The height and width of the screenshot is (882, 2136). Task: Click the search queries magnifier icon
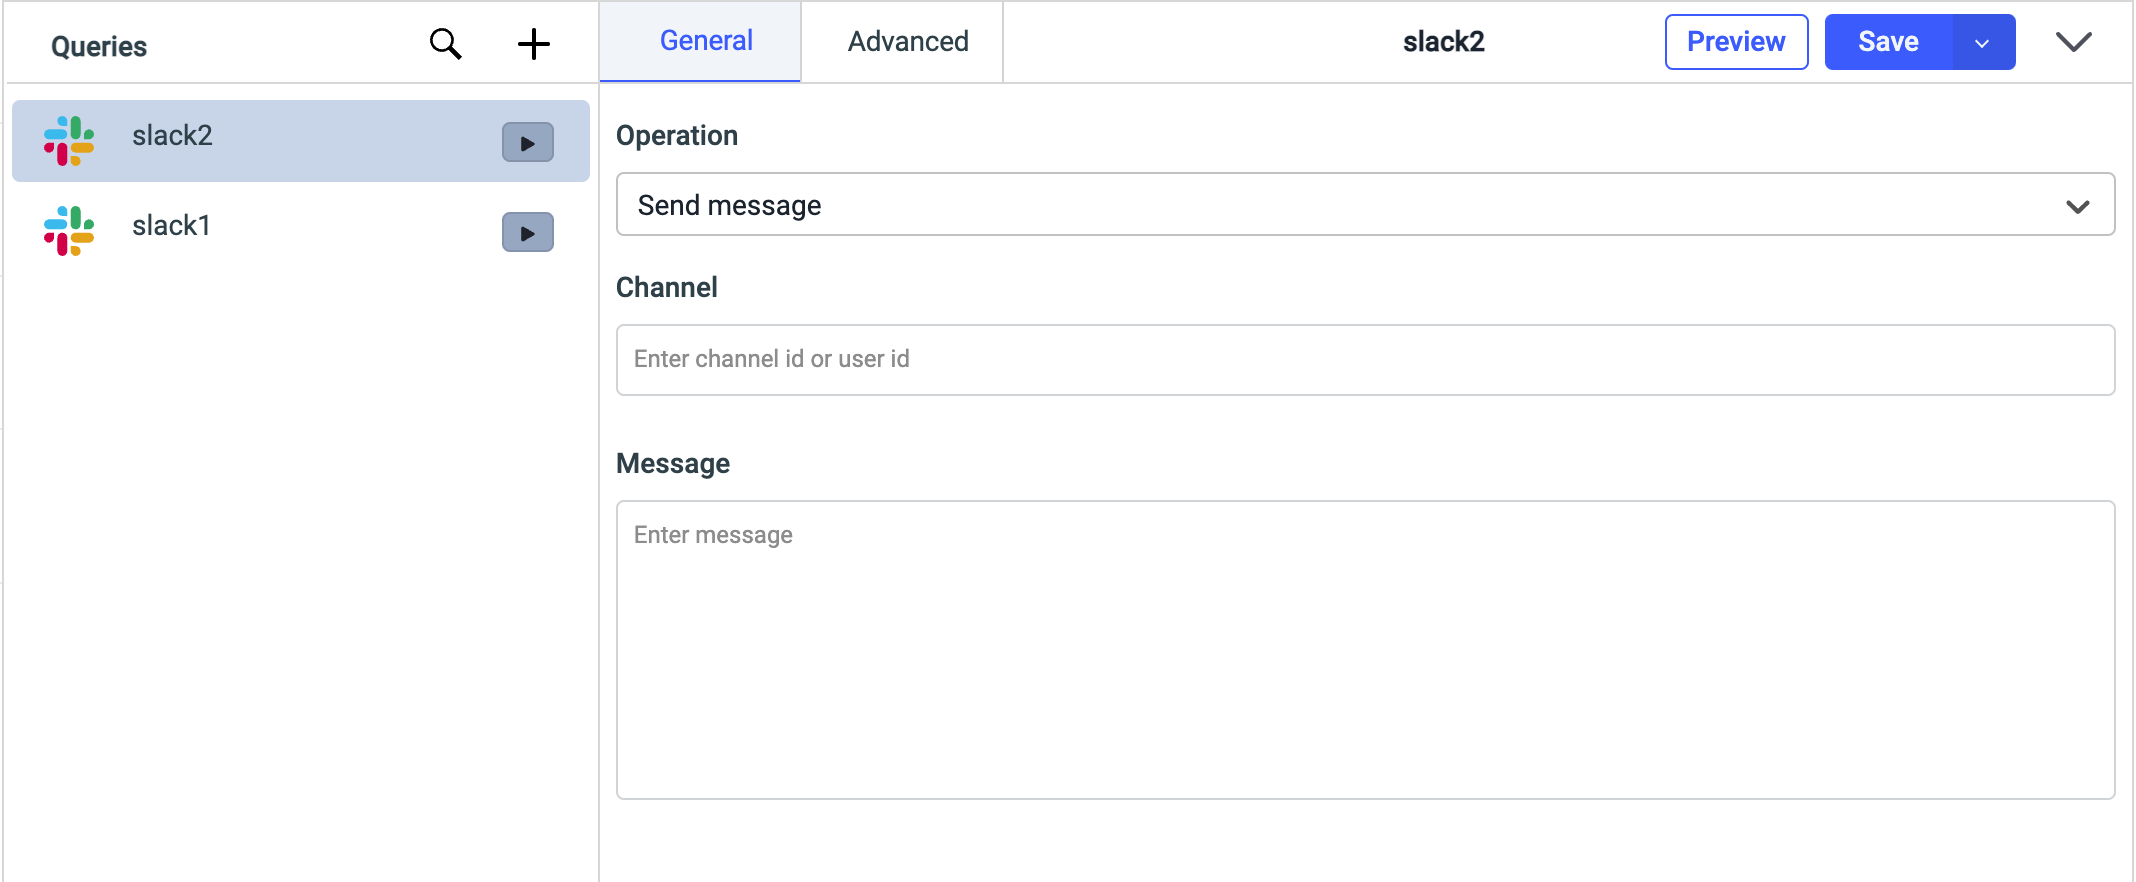446,44
